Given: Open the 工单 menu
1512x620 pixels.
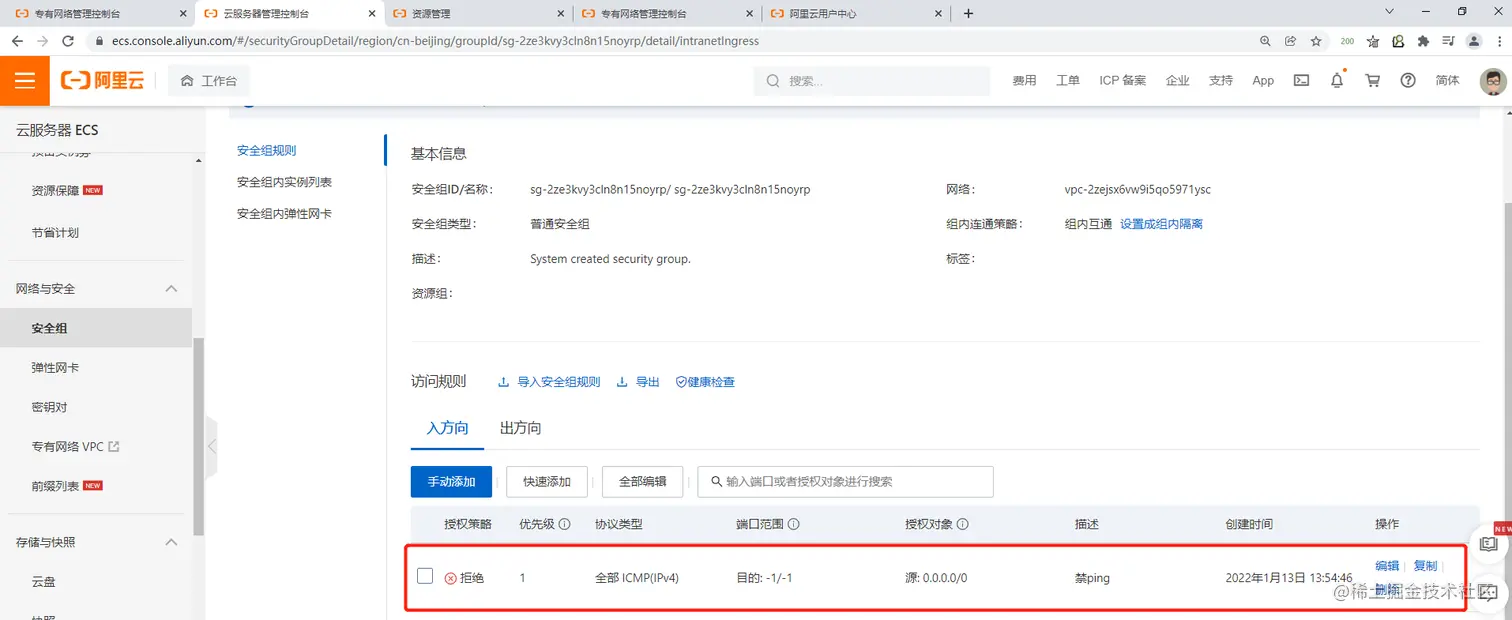Looking at the screenshot, I should click(1068, 81).
